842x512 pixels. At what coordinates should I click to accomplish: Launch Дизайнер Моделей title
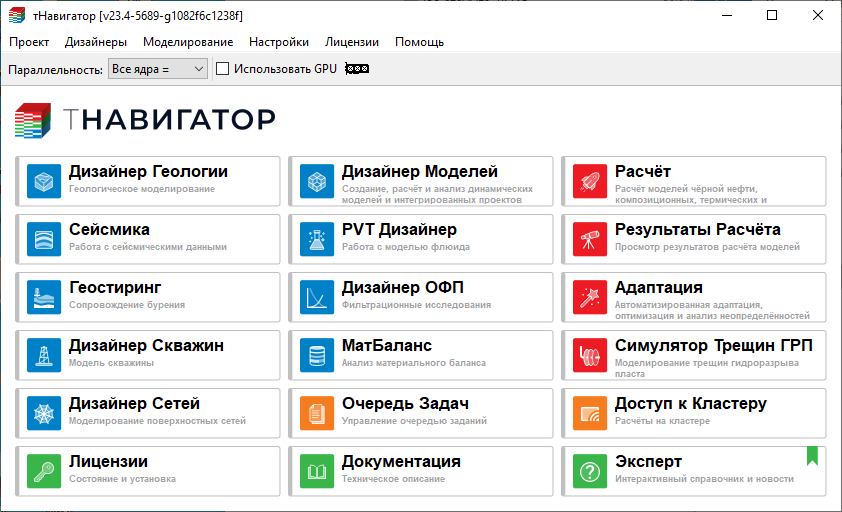[420, 171]
